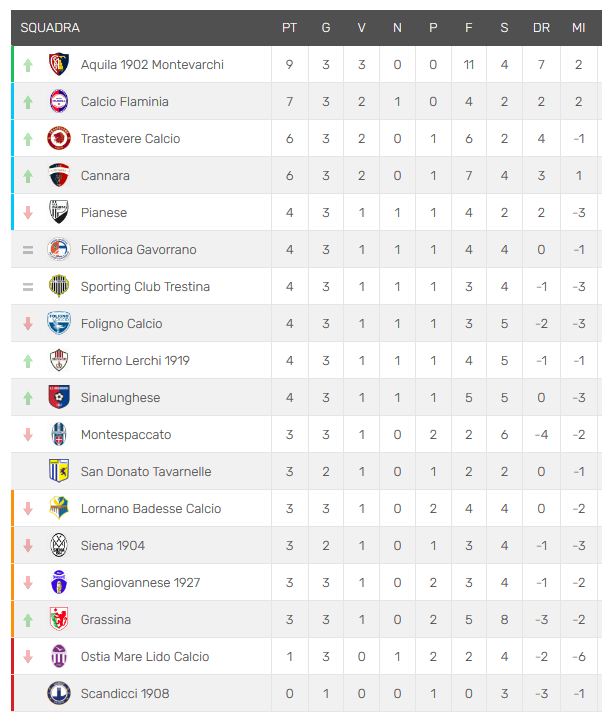This screenshot has height=716, width=602.
Task: Open the Tiferno Lerchi 1919 team link
Action: [135, 361]
